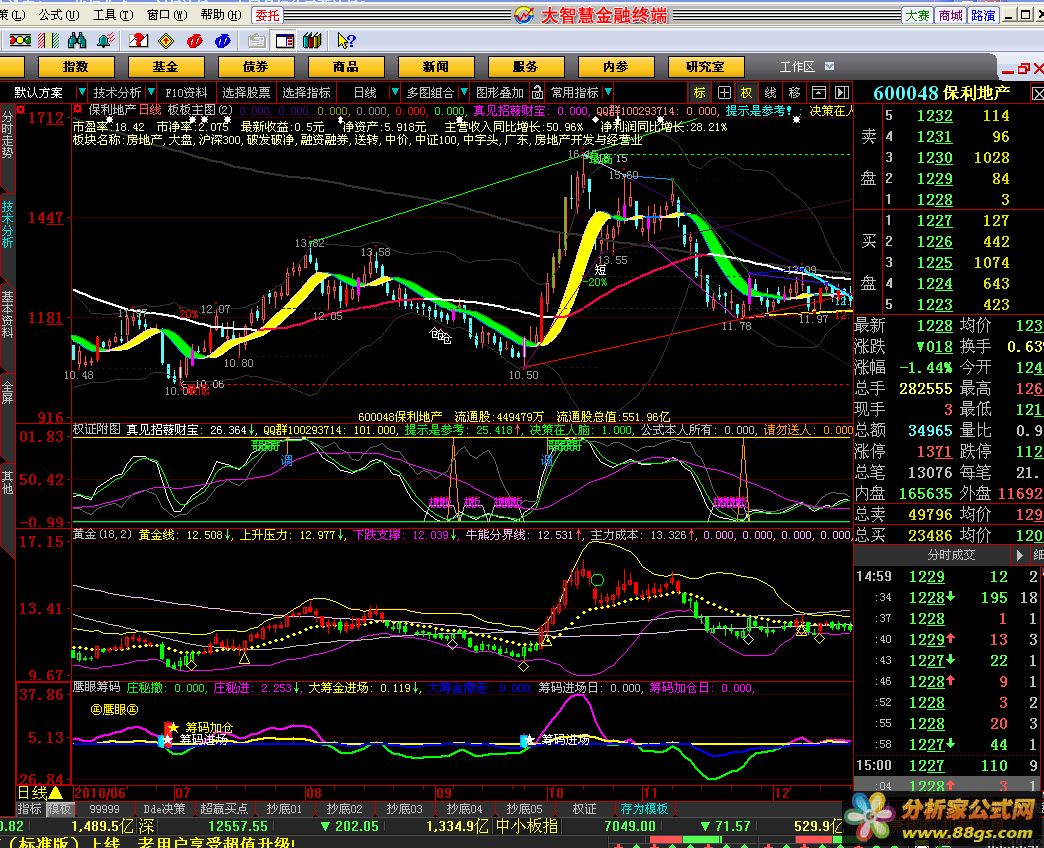Click the 大赛 button

pyautogui.click(x=917, y=15)
